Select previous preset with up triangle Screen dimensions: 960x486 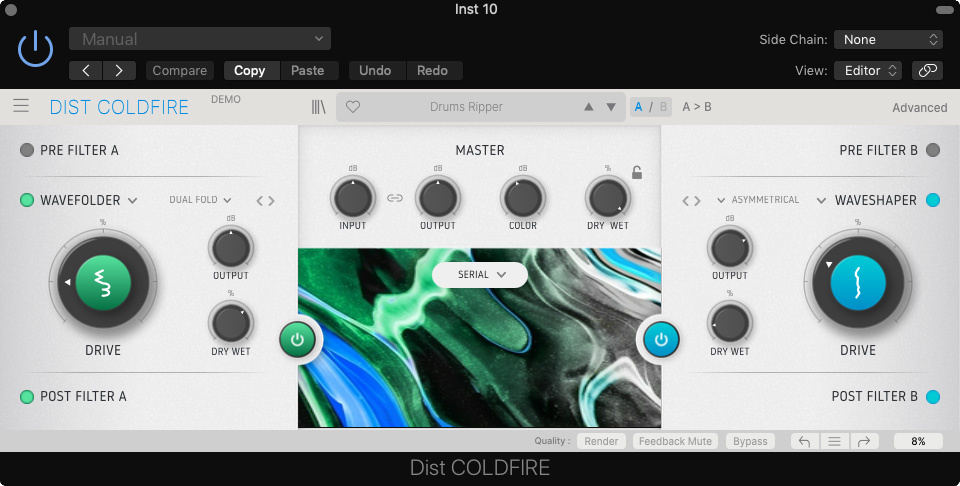pyautogui.click(x=588, y=107)
